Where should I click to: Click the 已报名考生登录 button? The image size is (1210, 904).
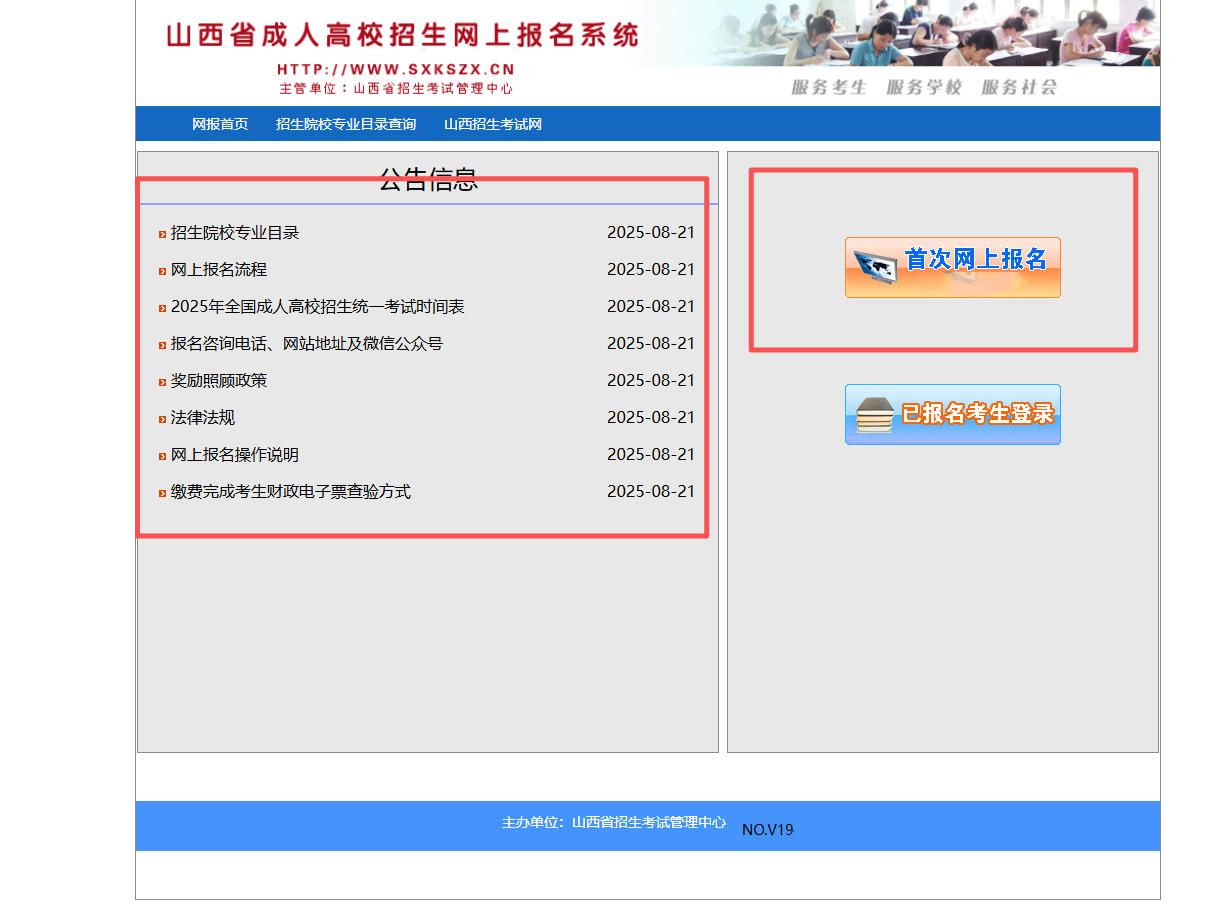952,414
